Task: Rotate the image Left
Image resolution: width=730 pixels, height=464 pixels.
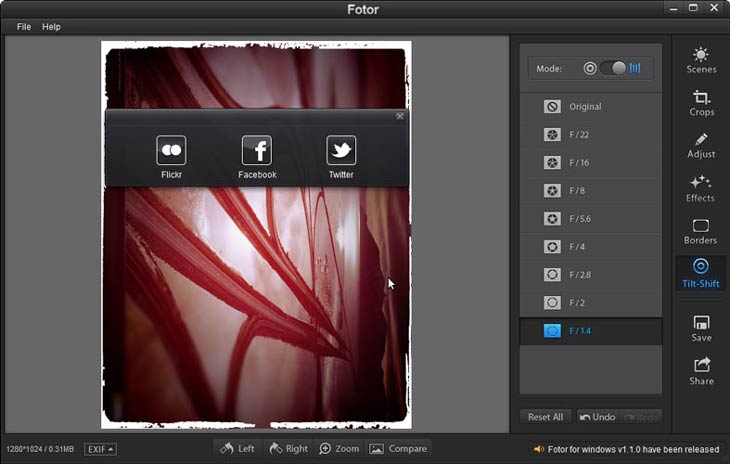Action: [237, 449]
